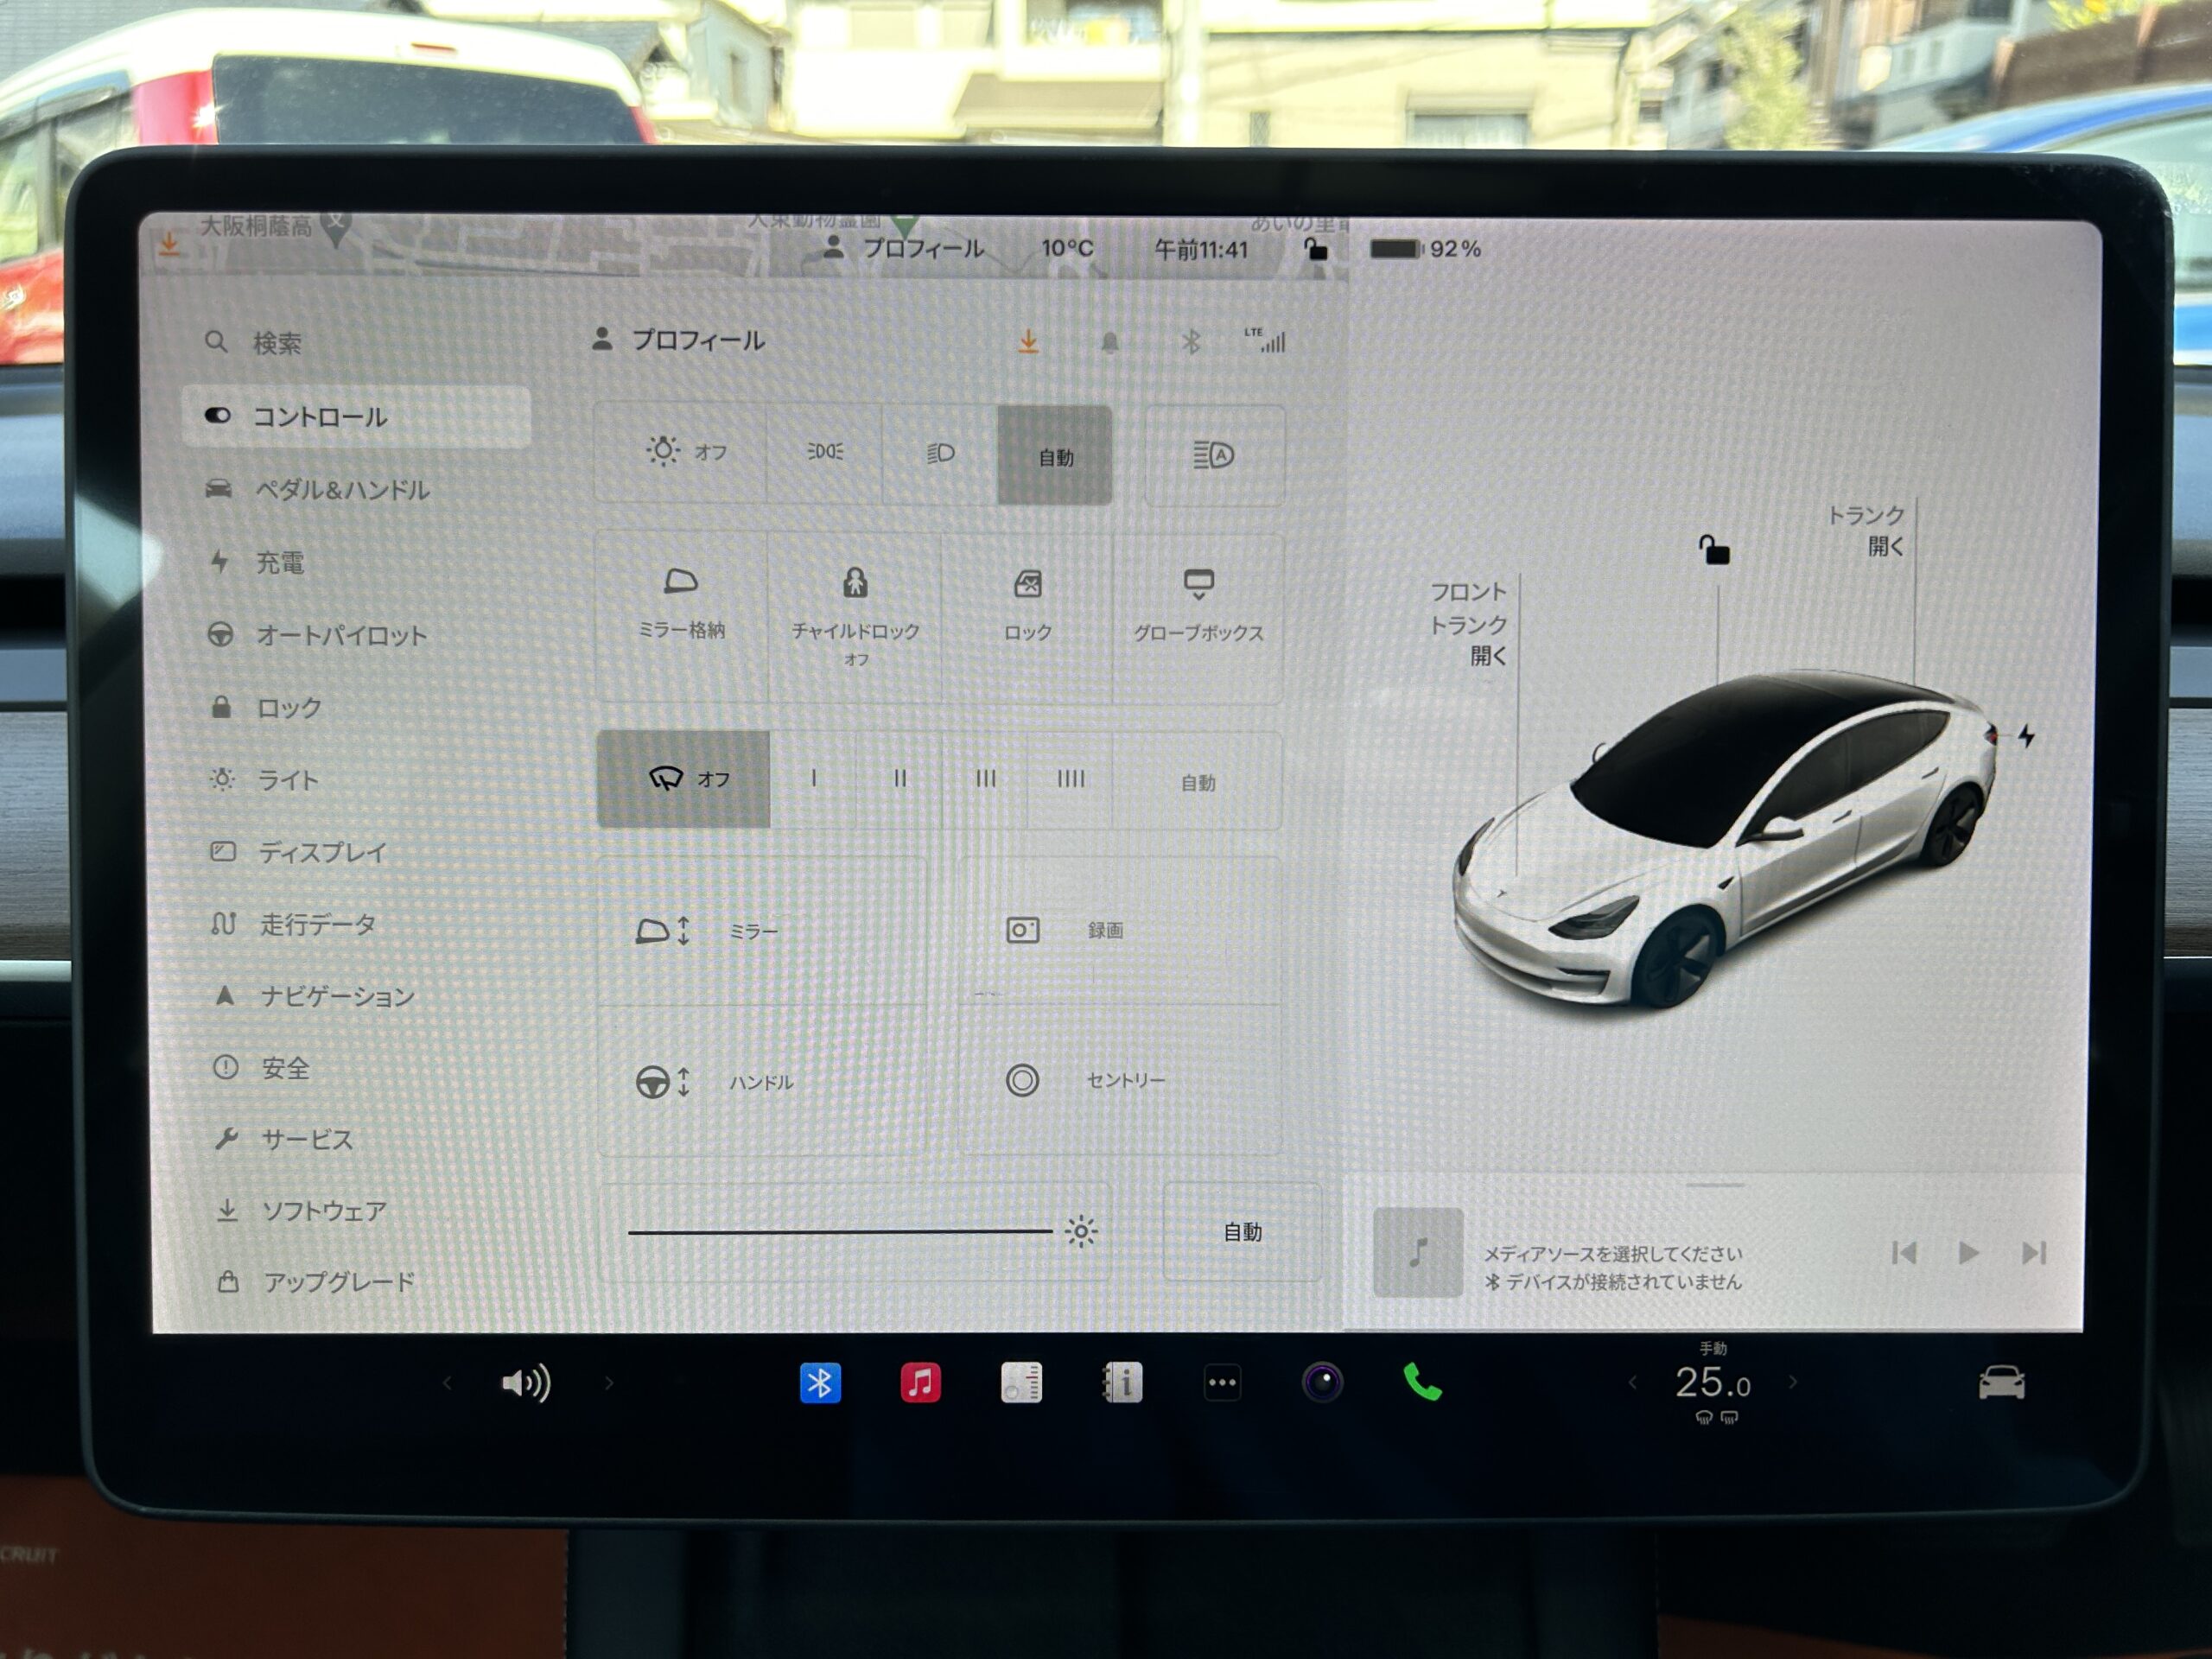Skip to next track
This screenshot has width=2212, height=1659.
pos(2033,1253)
